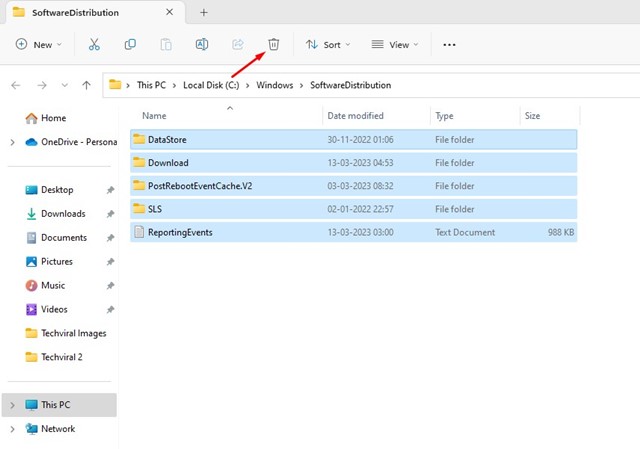Open the View layout dropdown

tap(394, 44)
